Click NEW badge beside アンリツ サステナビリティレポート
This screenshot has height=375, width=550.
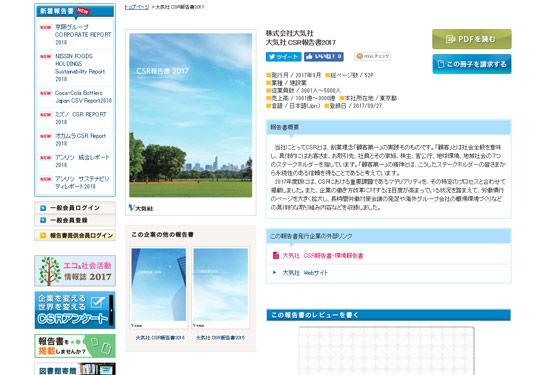[46, 179]
